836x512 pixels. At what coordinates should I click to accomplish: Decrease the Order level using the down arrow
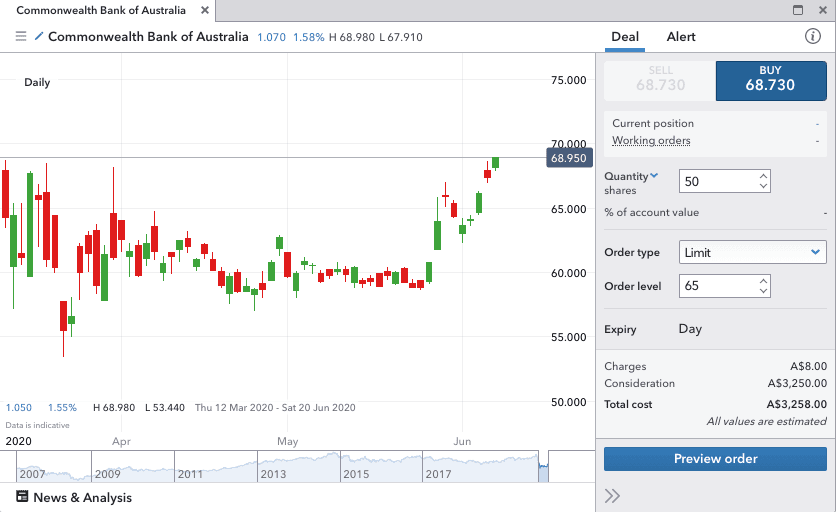pyautogui.click(x=764, y=291)
